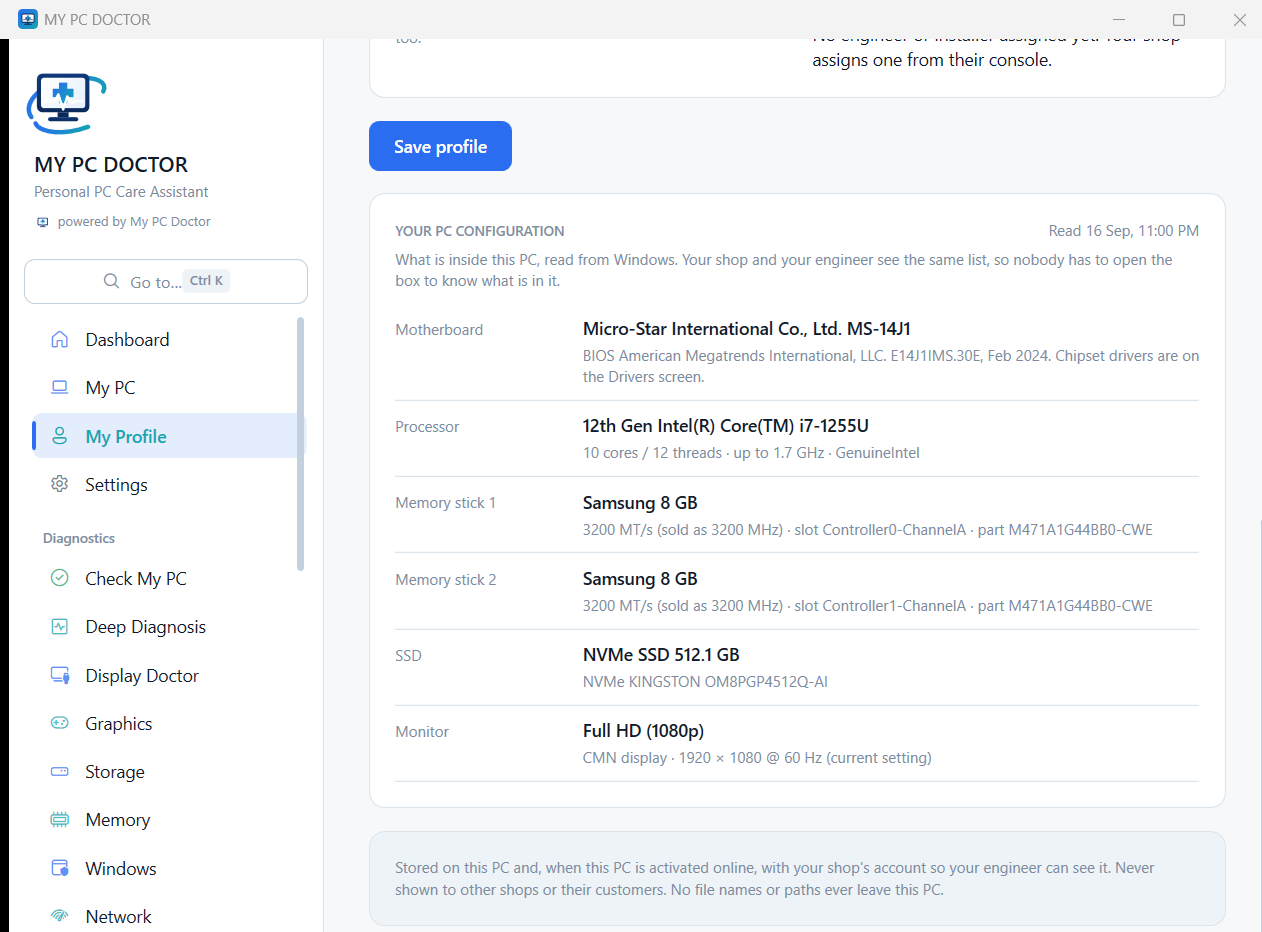Click the BIOS American Megatrends detail text
This screenshot has height=932, width=1262.
point(891,366)
